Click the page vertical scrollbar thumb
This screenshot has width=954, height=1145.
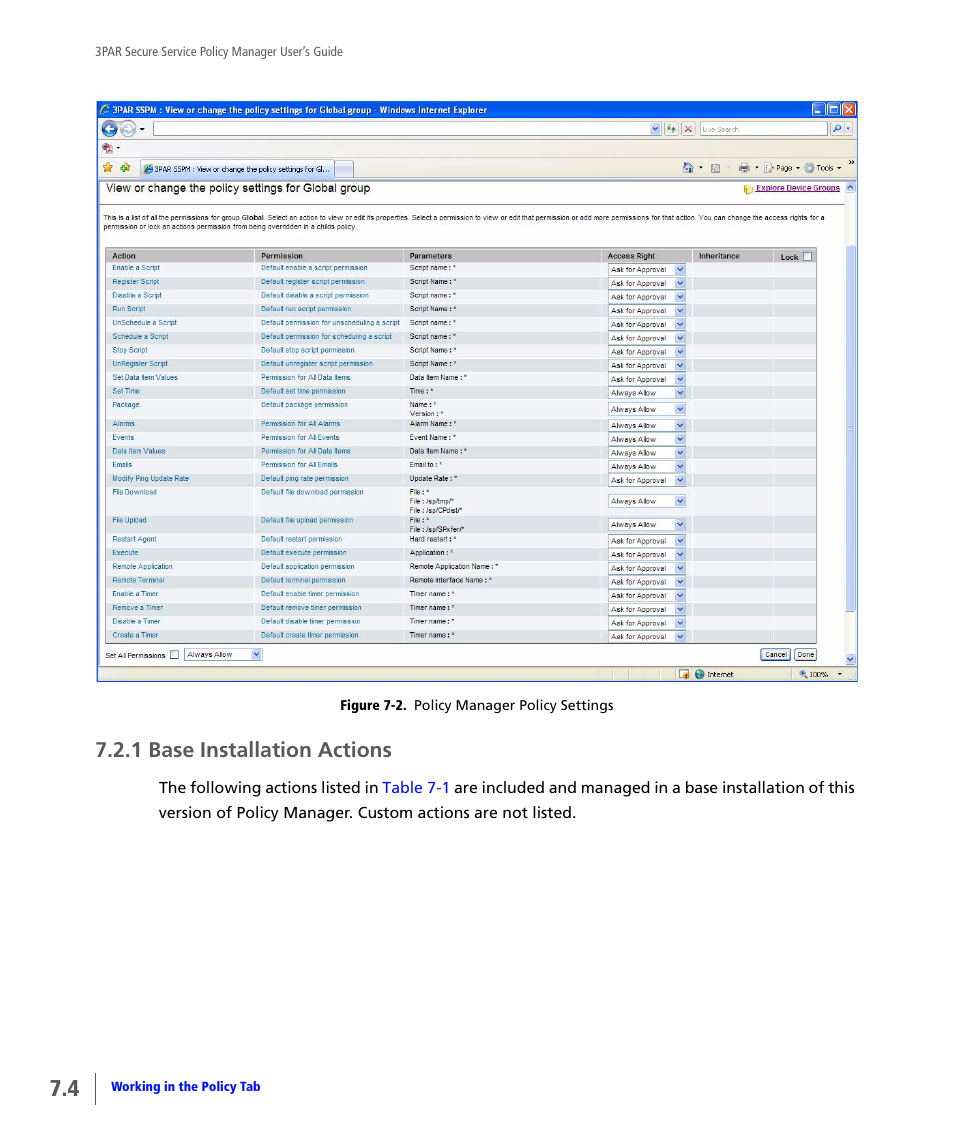850,427
